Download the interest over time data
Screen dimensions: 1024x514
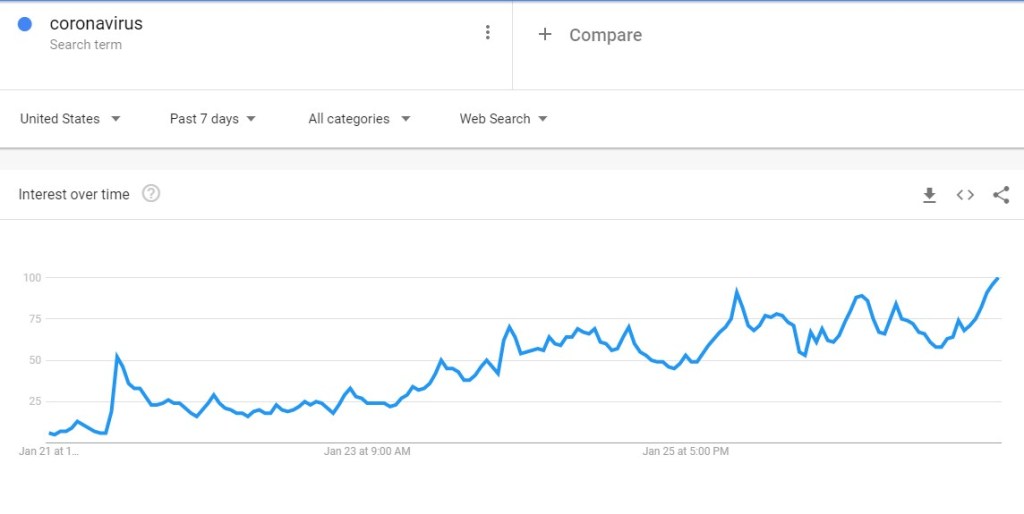(929, 195)
